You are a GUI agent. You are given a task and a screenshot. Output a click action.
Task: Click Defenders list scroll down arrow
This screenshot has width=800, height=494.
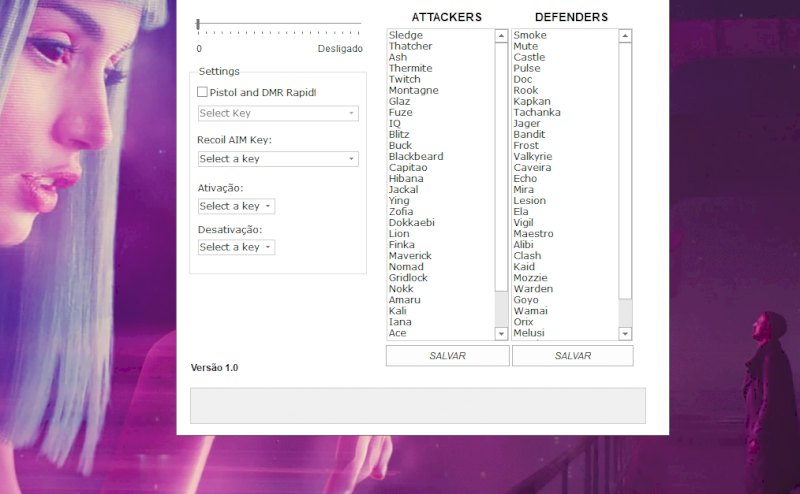click(626, 334)
